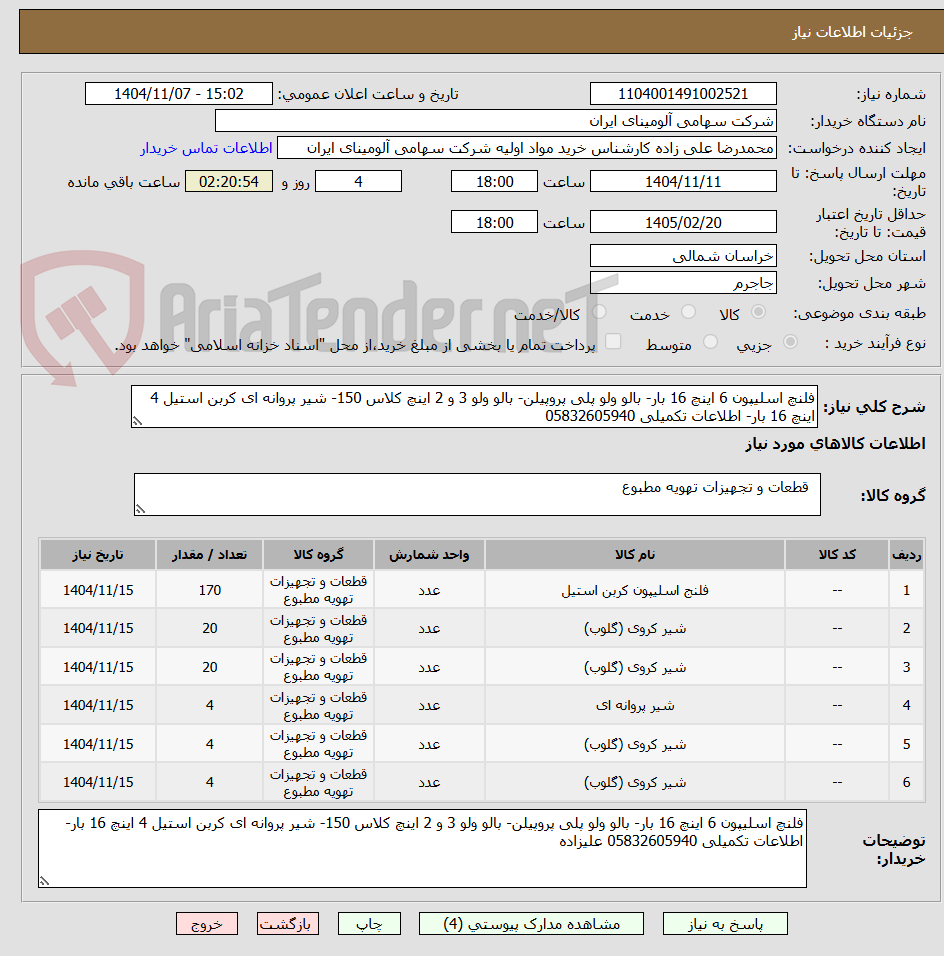Click the پاسخ به نیاز button

pyautogui.click(x=725, y=924)
